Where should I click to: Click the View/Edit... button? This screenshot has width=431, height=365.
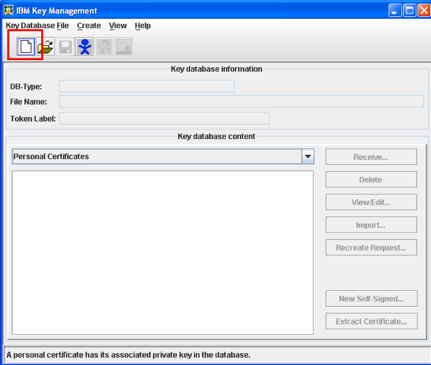371,202
